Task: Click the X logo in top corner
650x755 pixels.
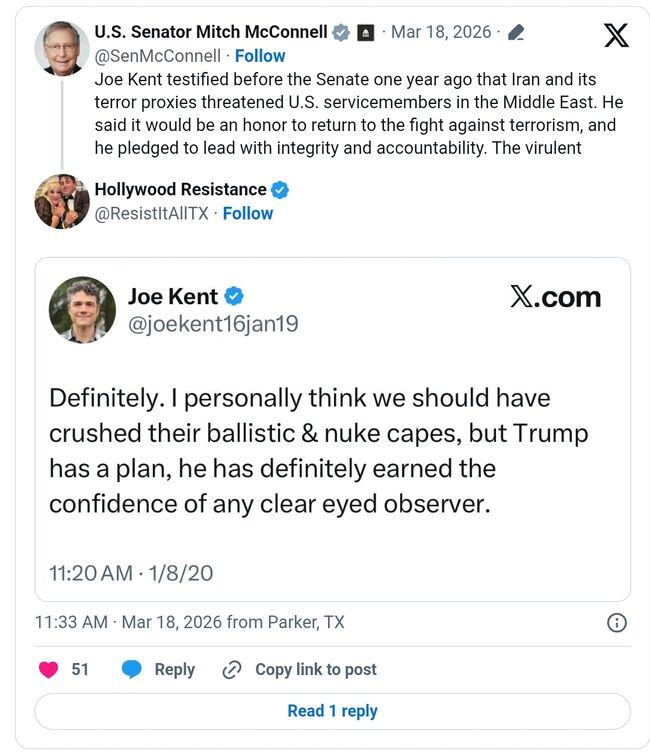Action: 617,35
